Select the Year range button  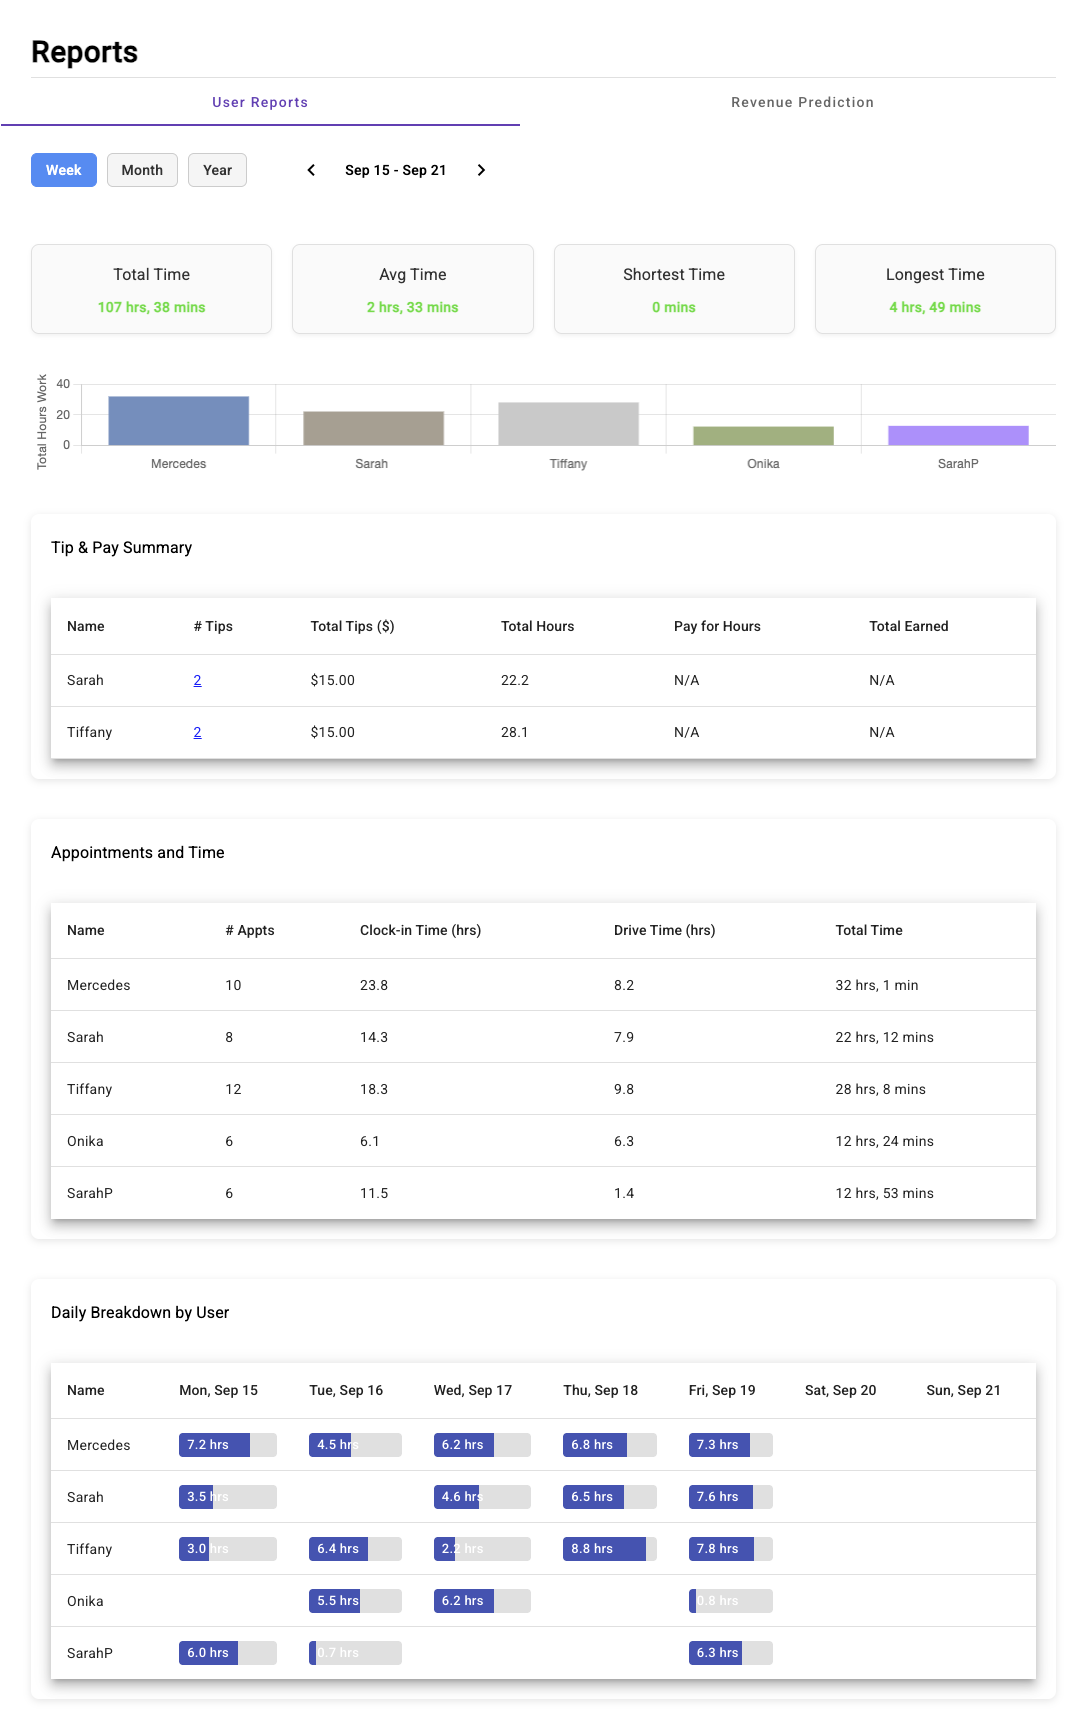tap(217, 170)
